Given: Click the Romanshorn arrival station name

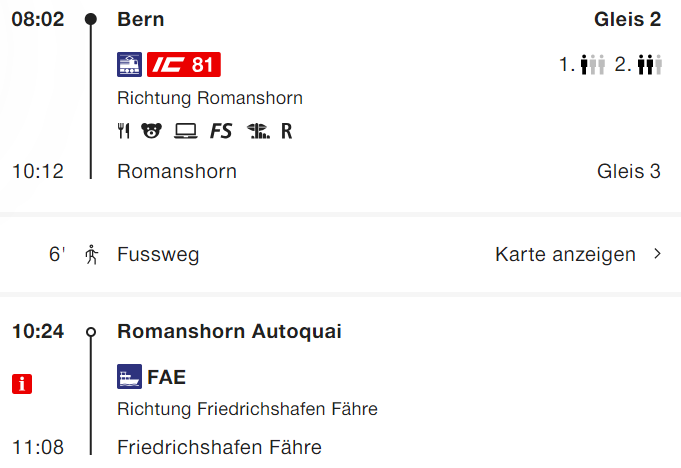Looking at the screenshot, I should pos(177,171).
